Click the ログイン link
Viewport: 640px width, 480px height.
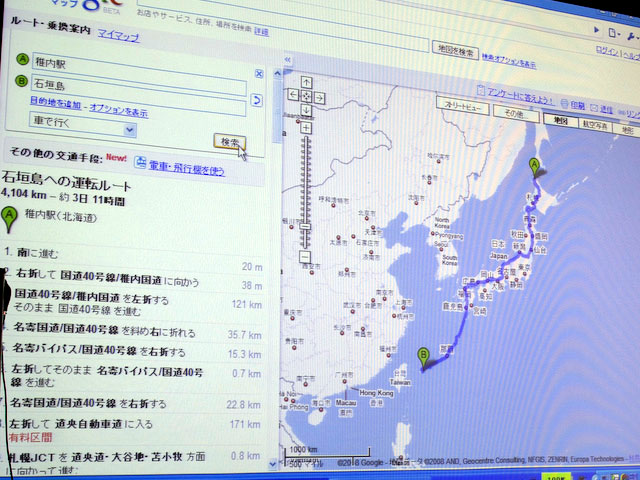[x=608, y=50]
